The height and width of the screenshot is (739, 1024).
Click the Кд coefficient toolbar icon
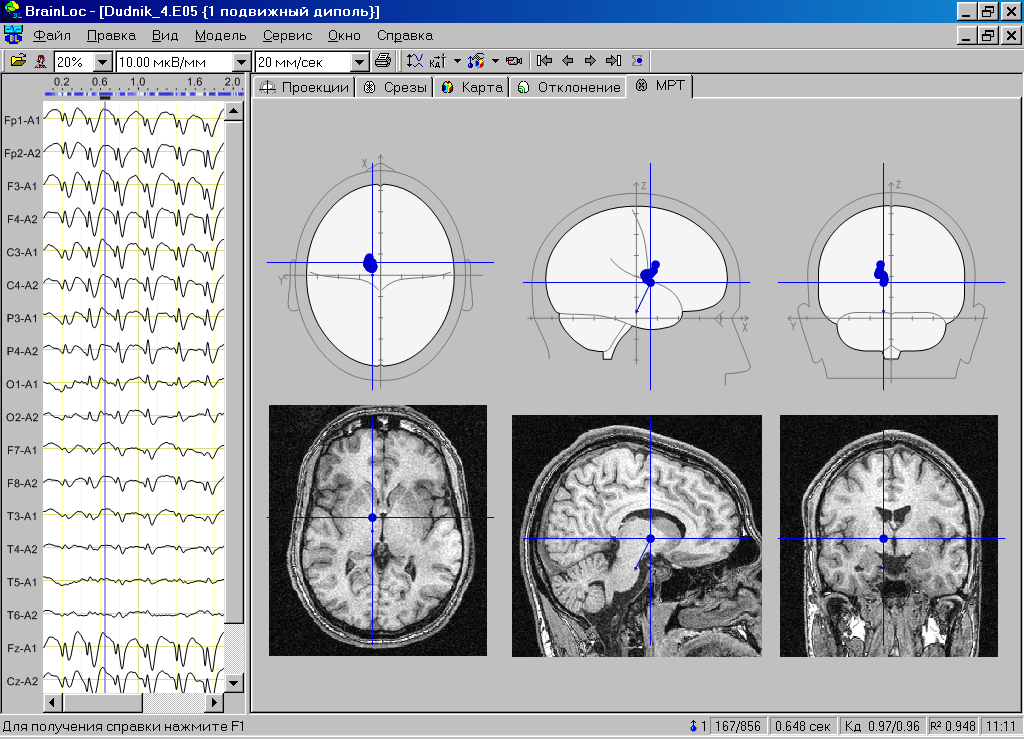(438, 61)
